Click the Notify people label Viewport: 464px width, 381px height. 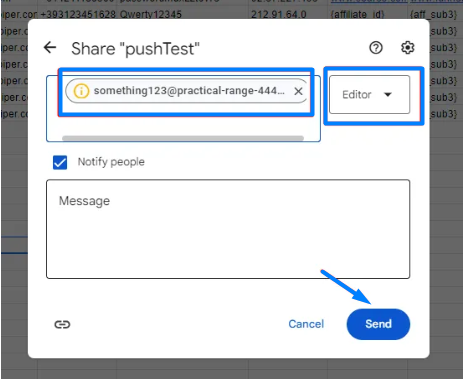click(111, 162)
